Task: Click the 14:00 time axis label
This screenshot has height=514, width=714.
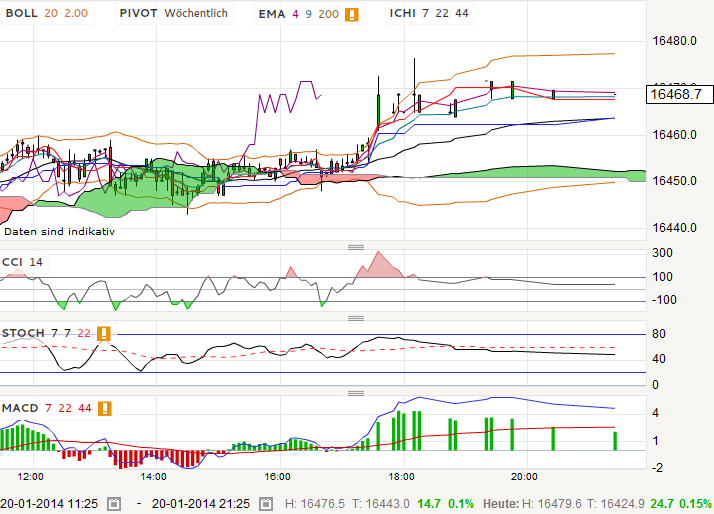Action: pos(153,477)
